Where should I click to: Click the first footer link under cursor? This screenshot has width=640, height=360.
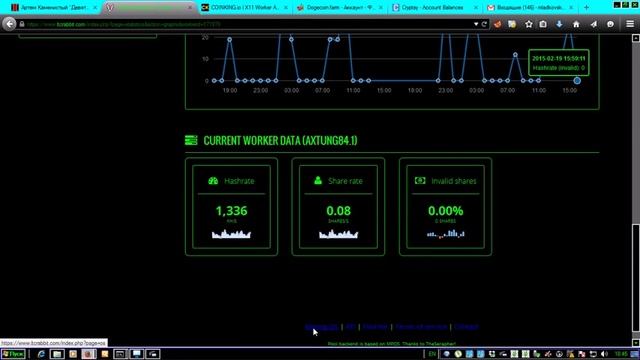[x=321, y=327]
